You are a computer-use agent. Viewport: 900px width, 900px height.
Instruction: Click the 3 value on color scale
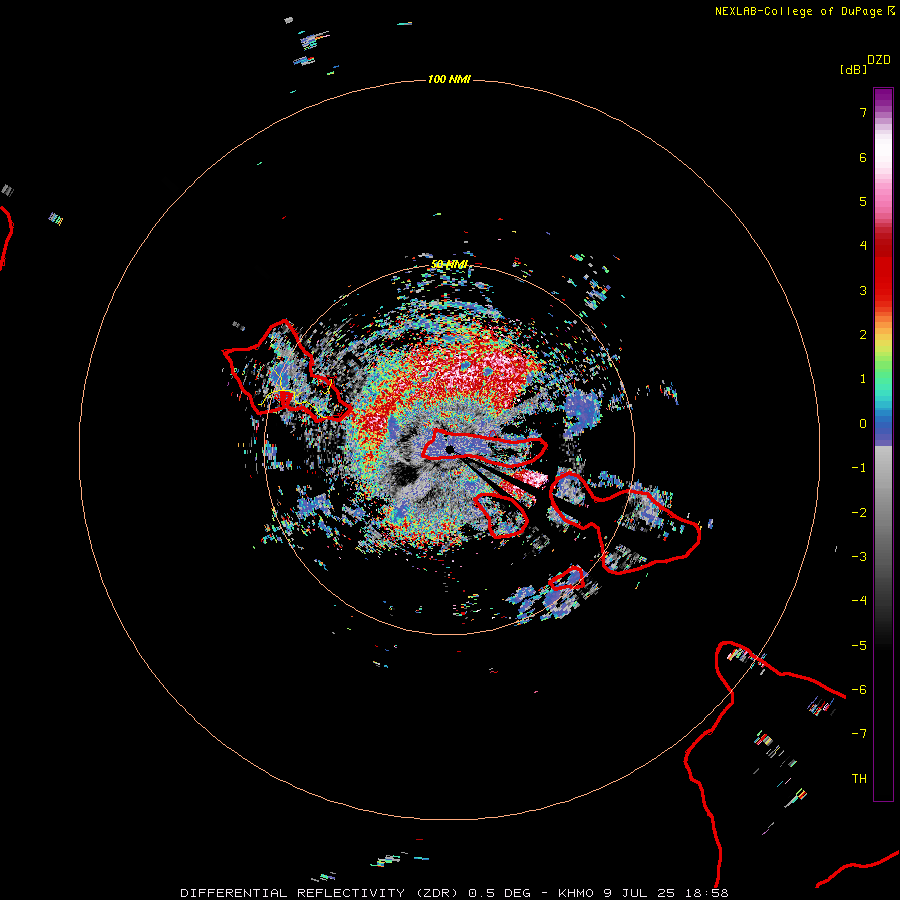point(863,290)
